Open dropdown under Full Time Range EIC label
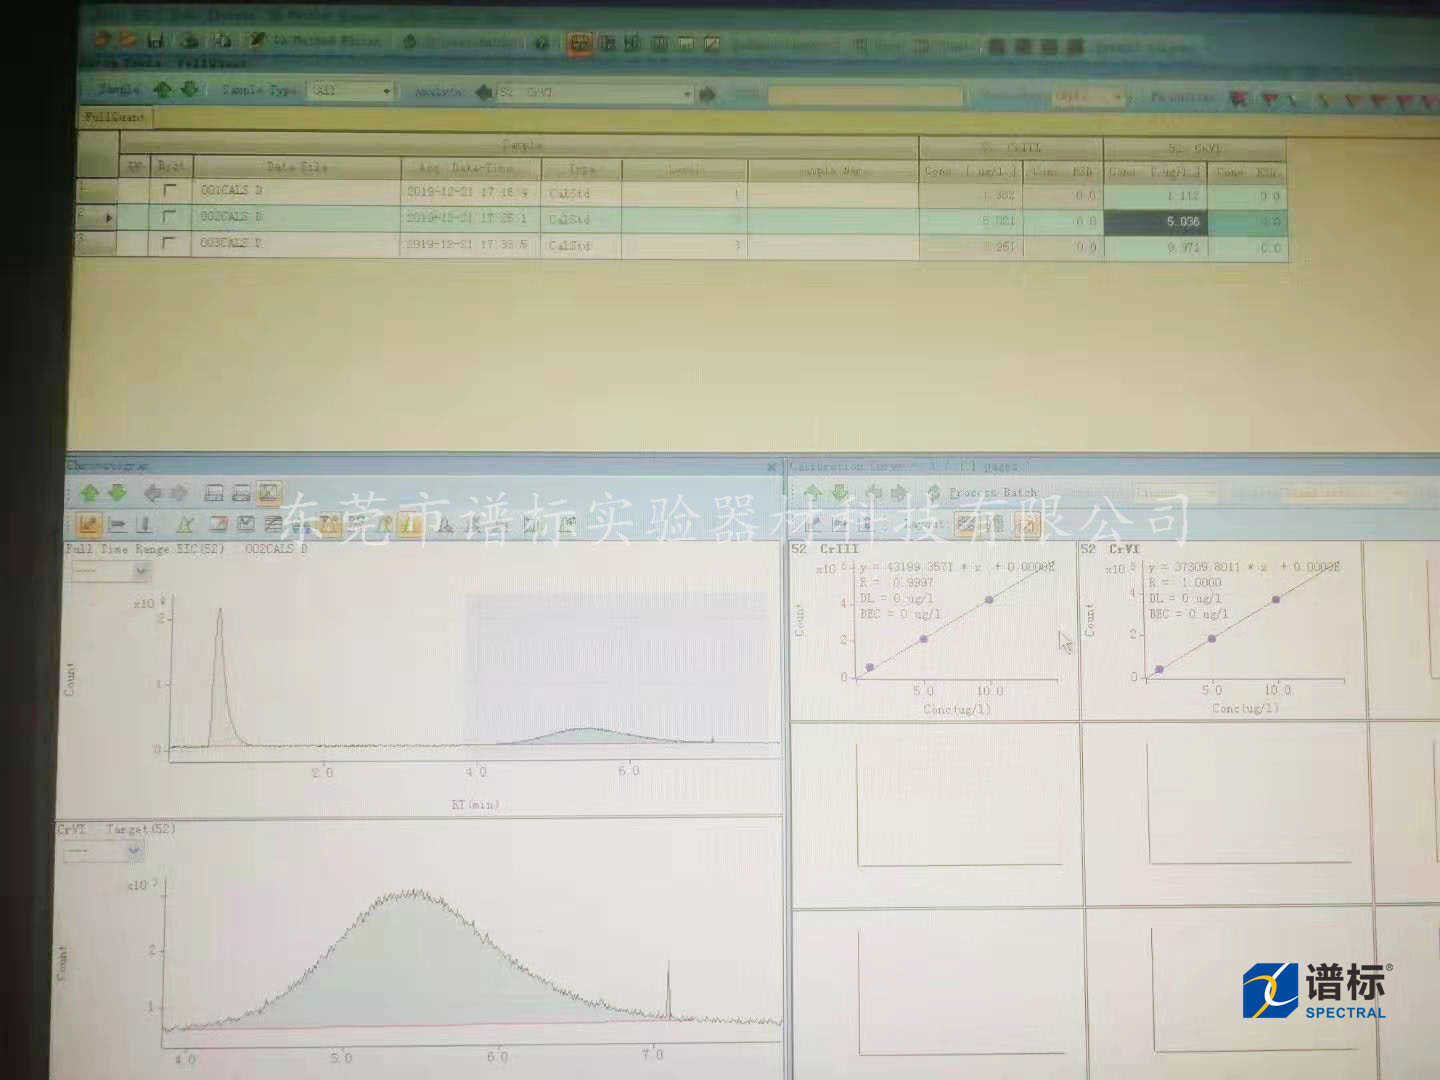The height and width of the screenshot is (1080, 1440). [x=140, y=572]
